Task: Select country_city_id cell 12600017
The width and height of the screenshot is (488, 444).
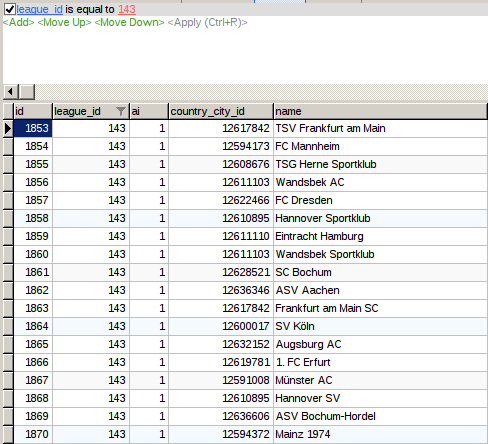Action: [221, 326]
